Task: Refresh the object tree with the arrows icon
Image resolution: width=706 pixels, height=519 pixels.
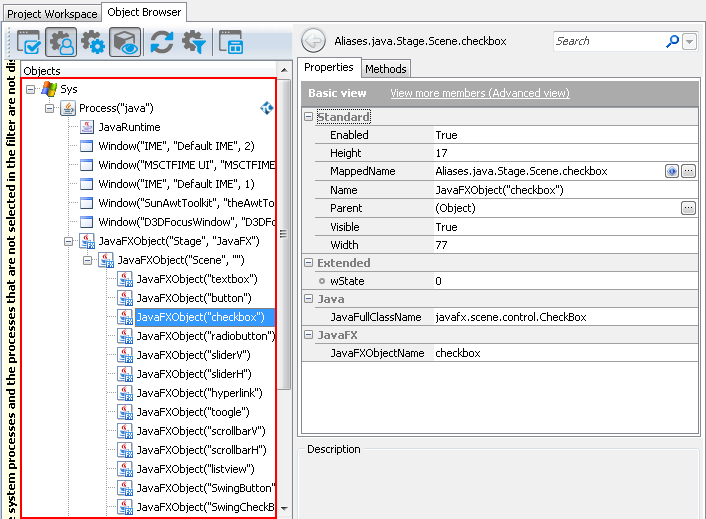Action: point(161,42)
